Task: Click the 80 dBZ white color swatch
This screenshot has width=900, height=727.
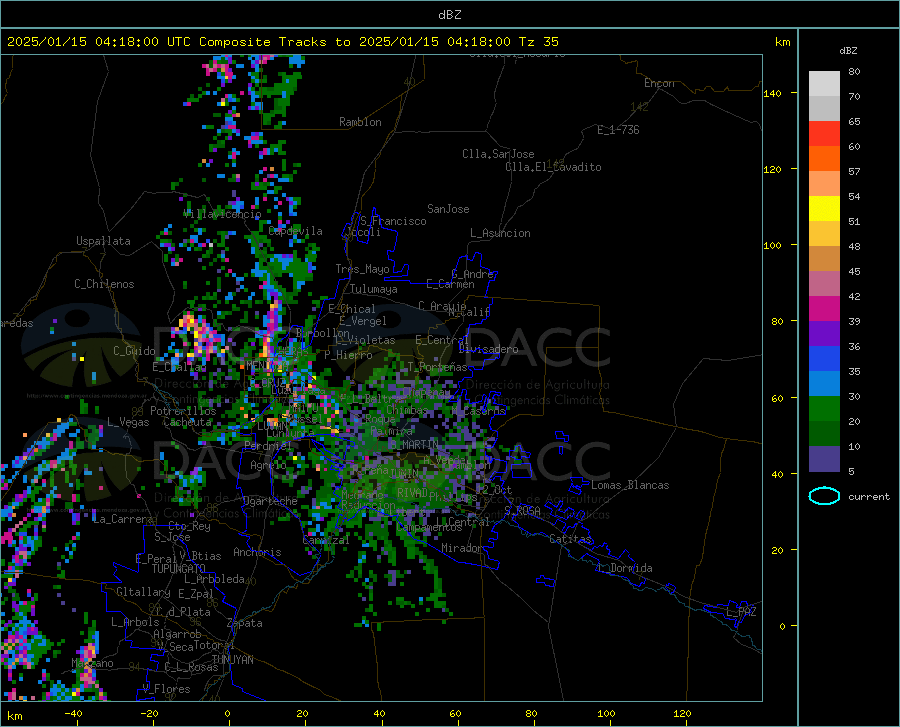Action: (824, 83)
